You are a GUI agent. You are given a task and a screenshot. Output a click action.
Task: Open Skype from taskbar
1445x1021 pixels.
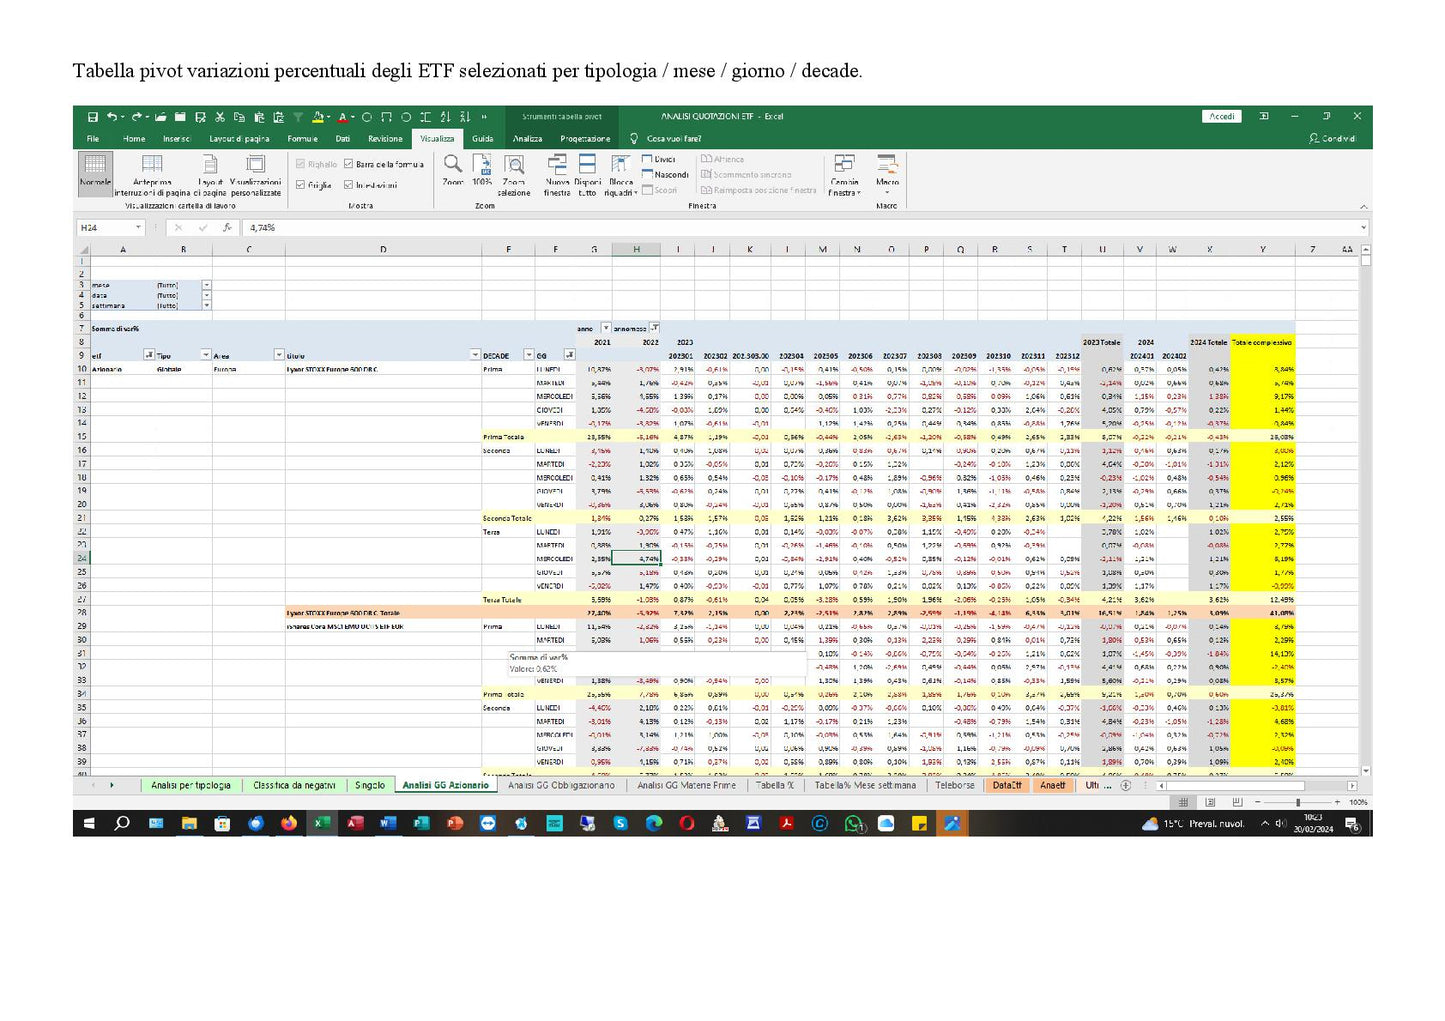click(x=620, y=823)
